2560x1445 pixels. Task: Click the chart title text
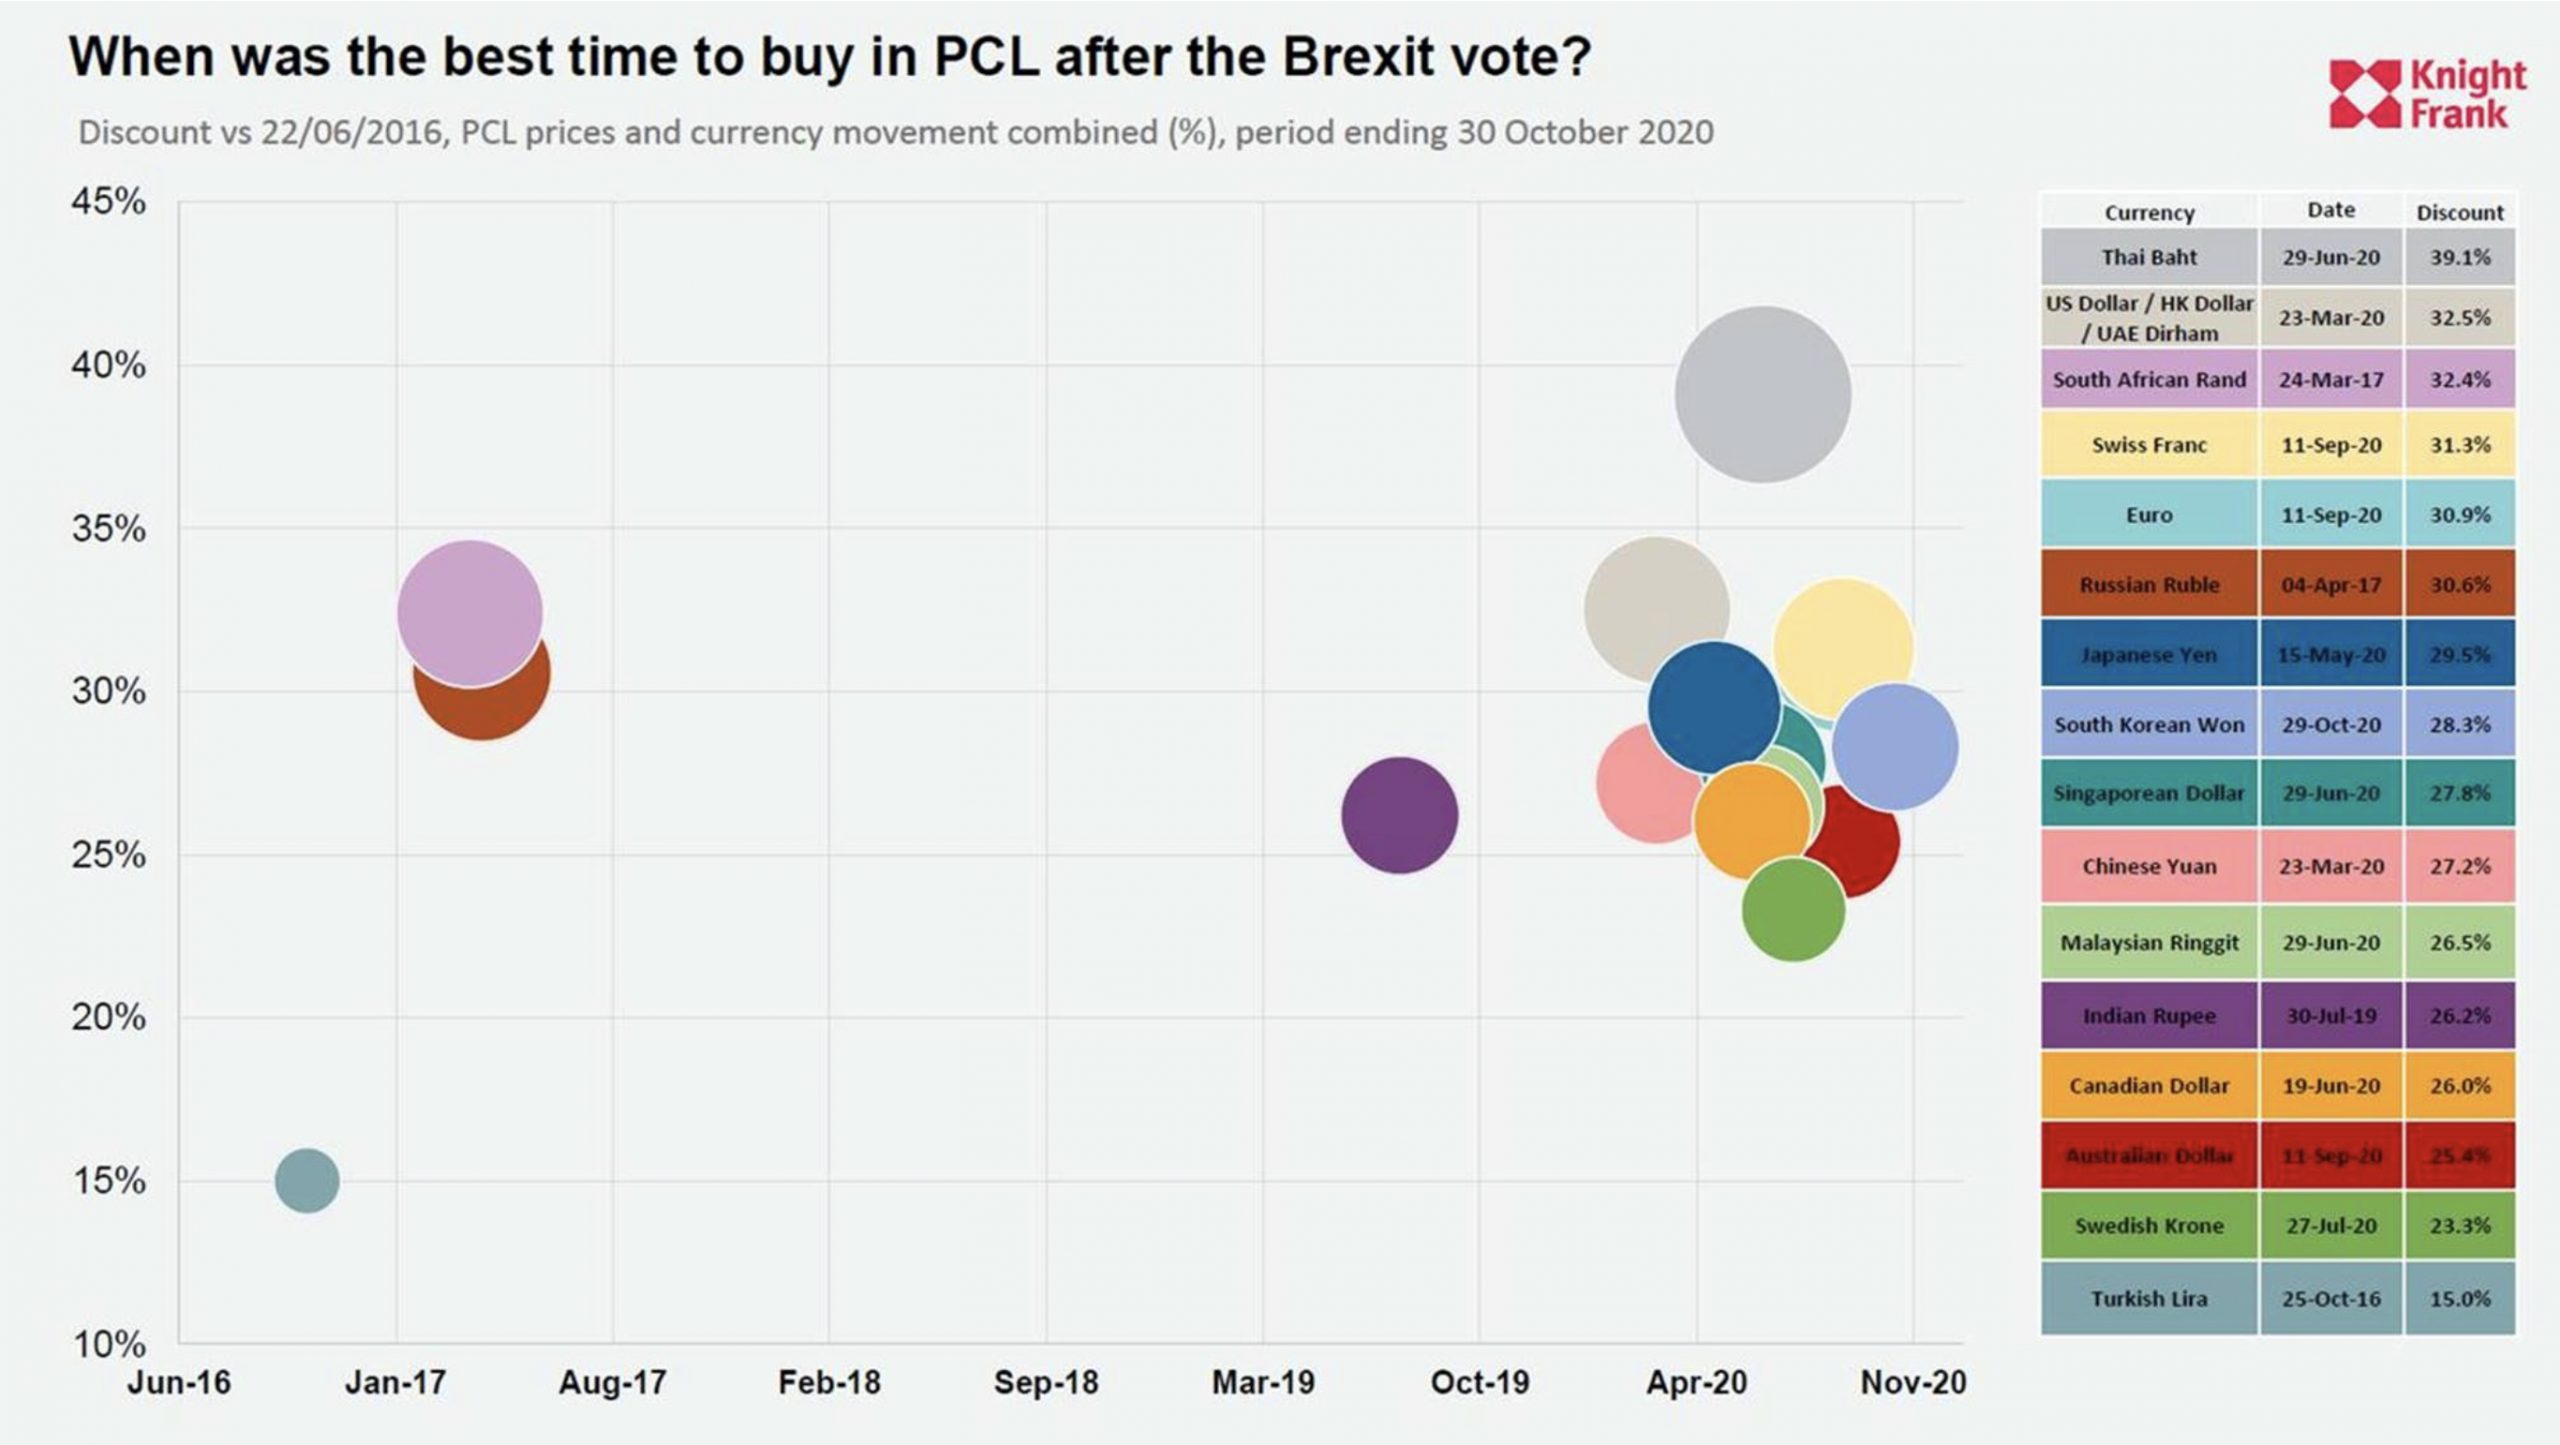tap(829, 56)
